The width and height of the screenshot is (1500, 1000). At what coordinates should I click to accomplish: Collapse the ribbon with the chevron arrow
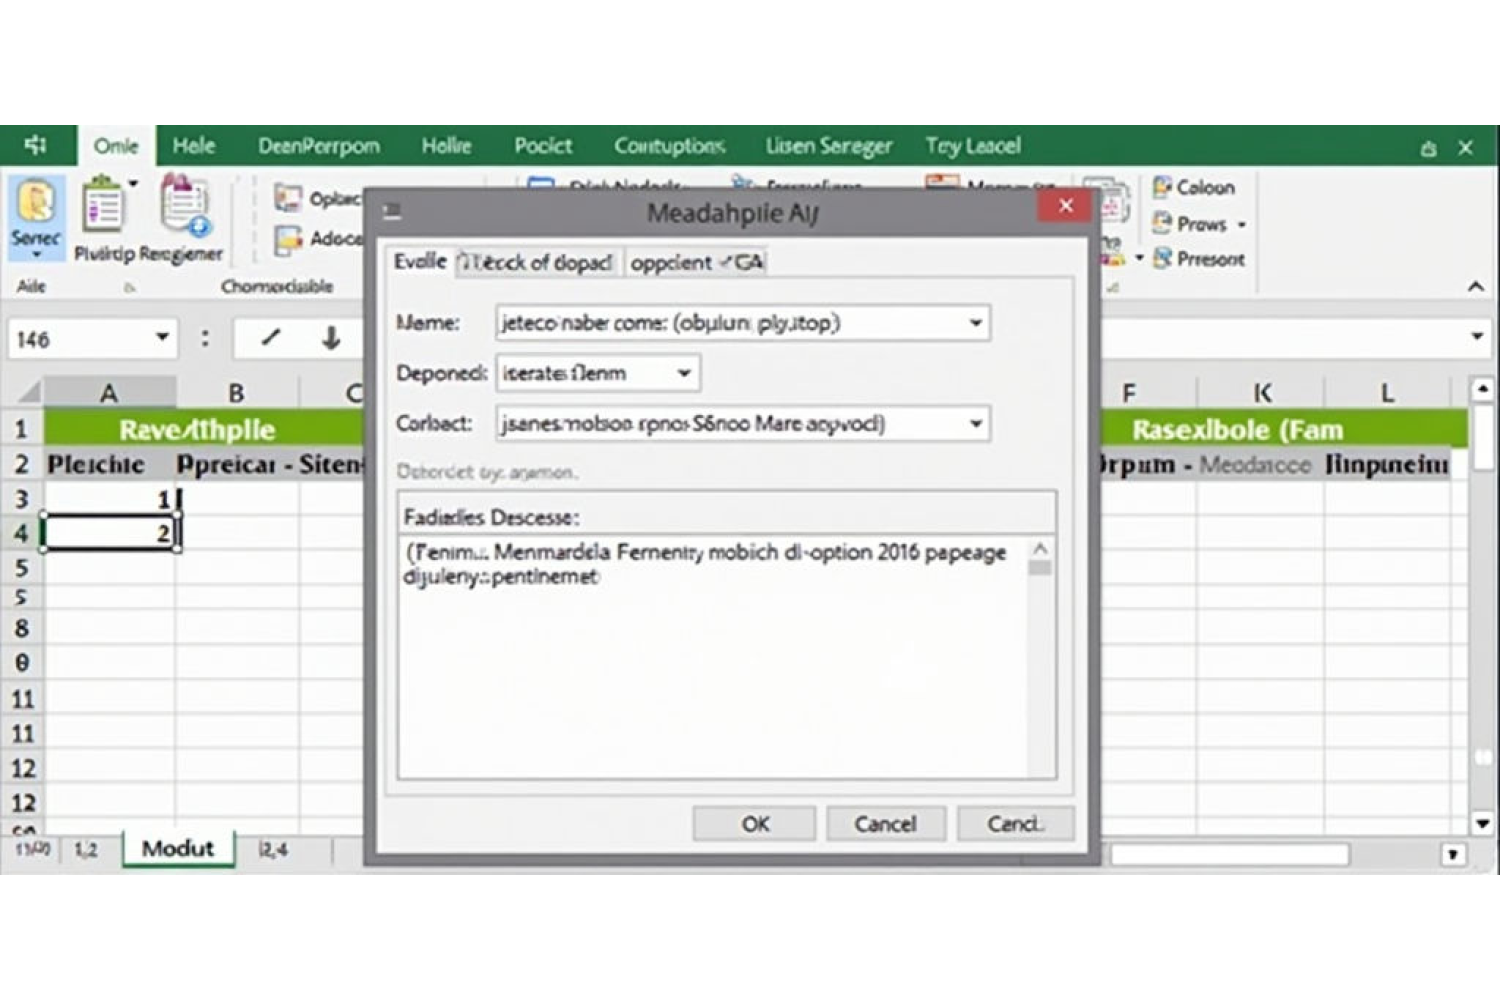click(x=1475, y=287)
